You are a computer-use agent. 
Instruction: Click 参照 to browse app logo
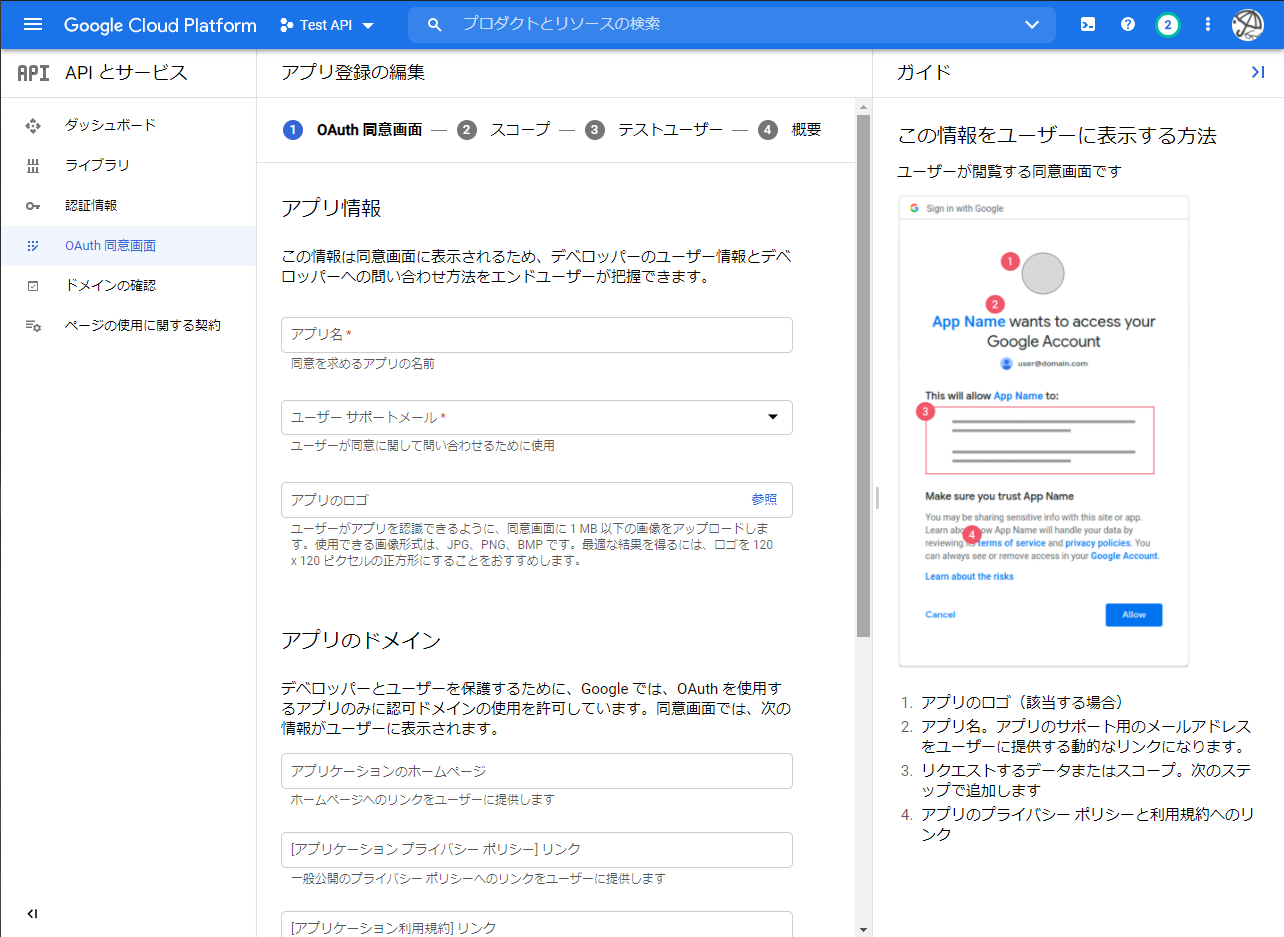(x=764, y=499)
